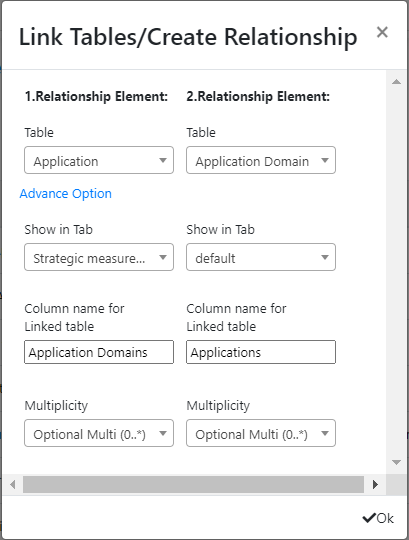
Task: Expand the default Show in Tab dropdown
Action: point(261,257)
